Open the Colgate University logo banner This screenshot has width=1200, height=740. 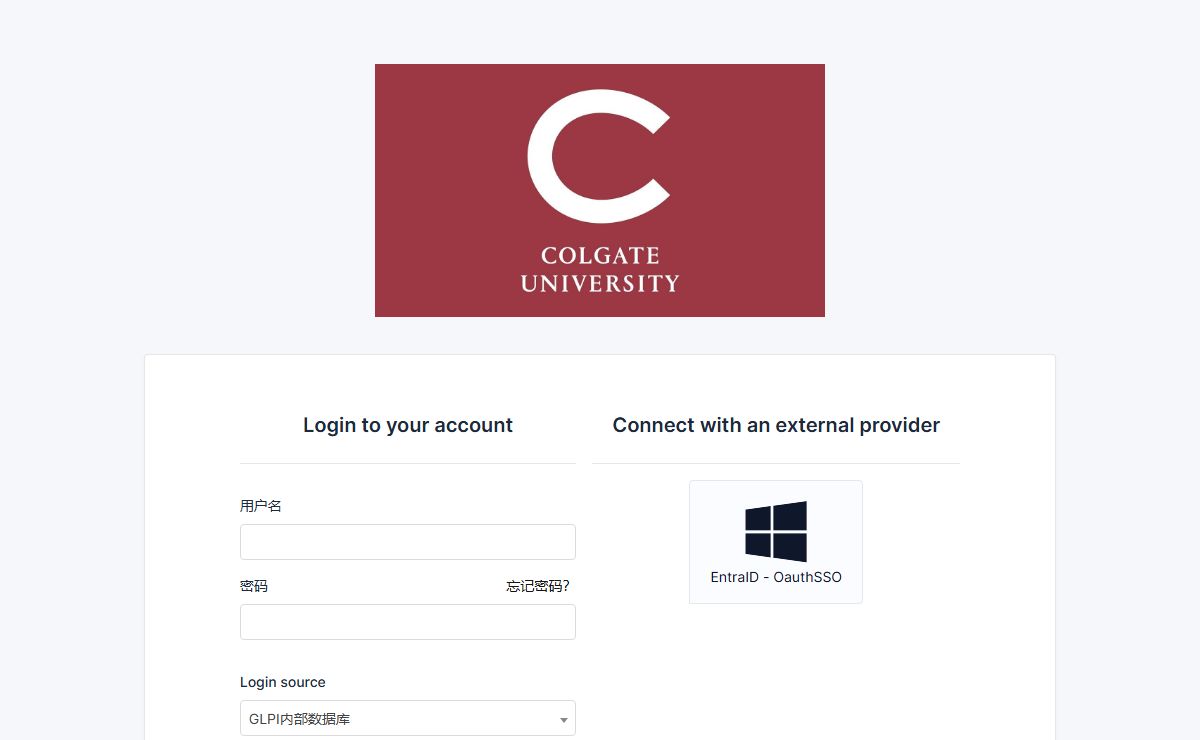(600, 190)
